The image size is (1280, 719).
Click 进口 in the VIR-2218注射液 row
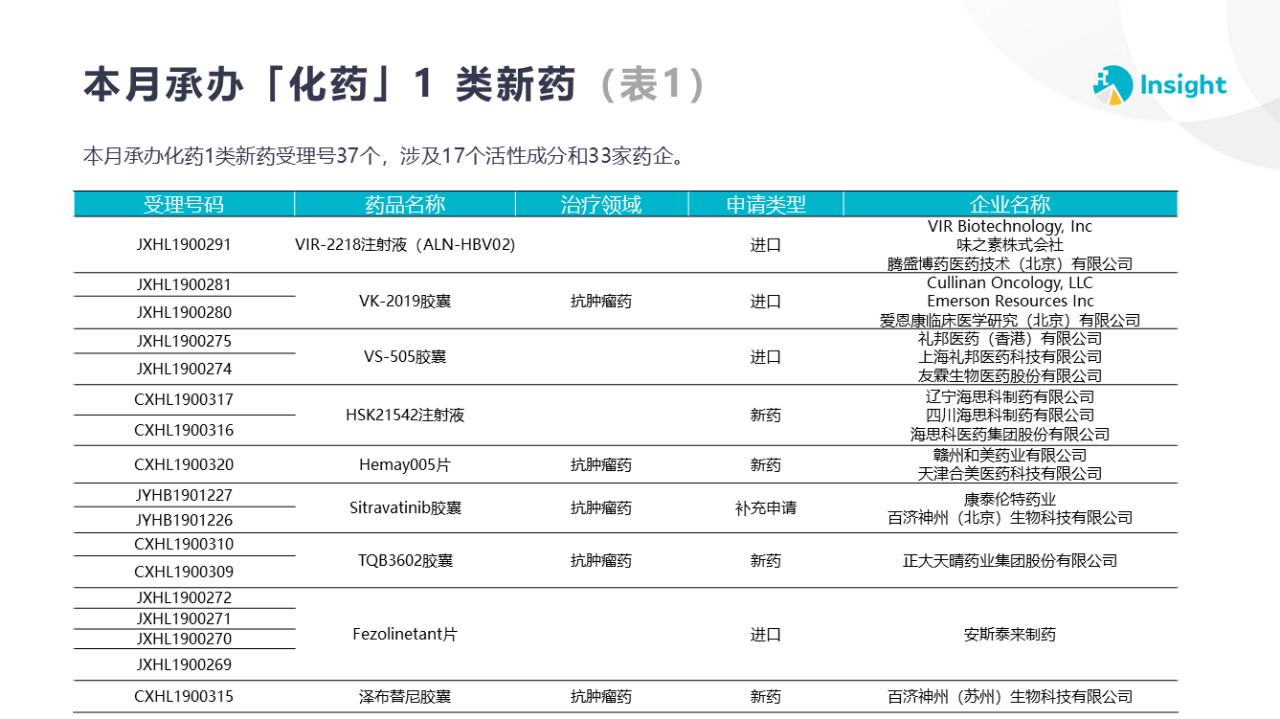click(765, 245)
